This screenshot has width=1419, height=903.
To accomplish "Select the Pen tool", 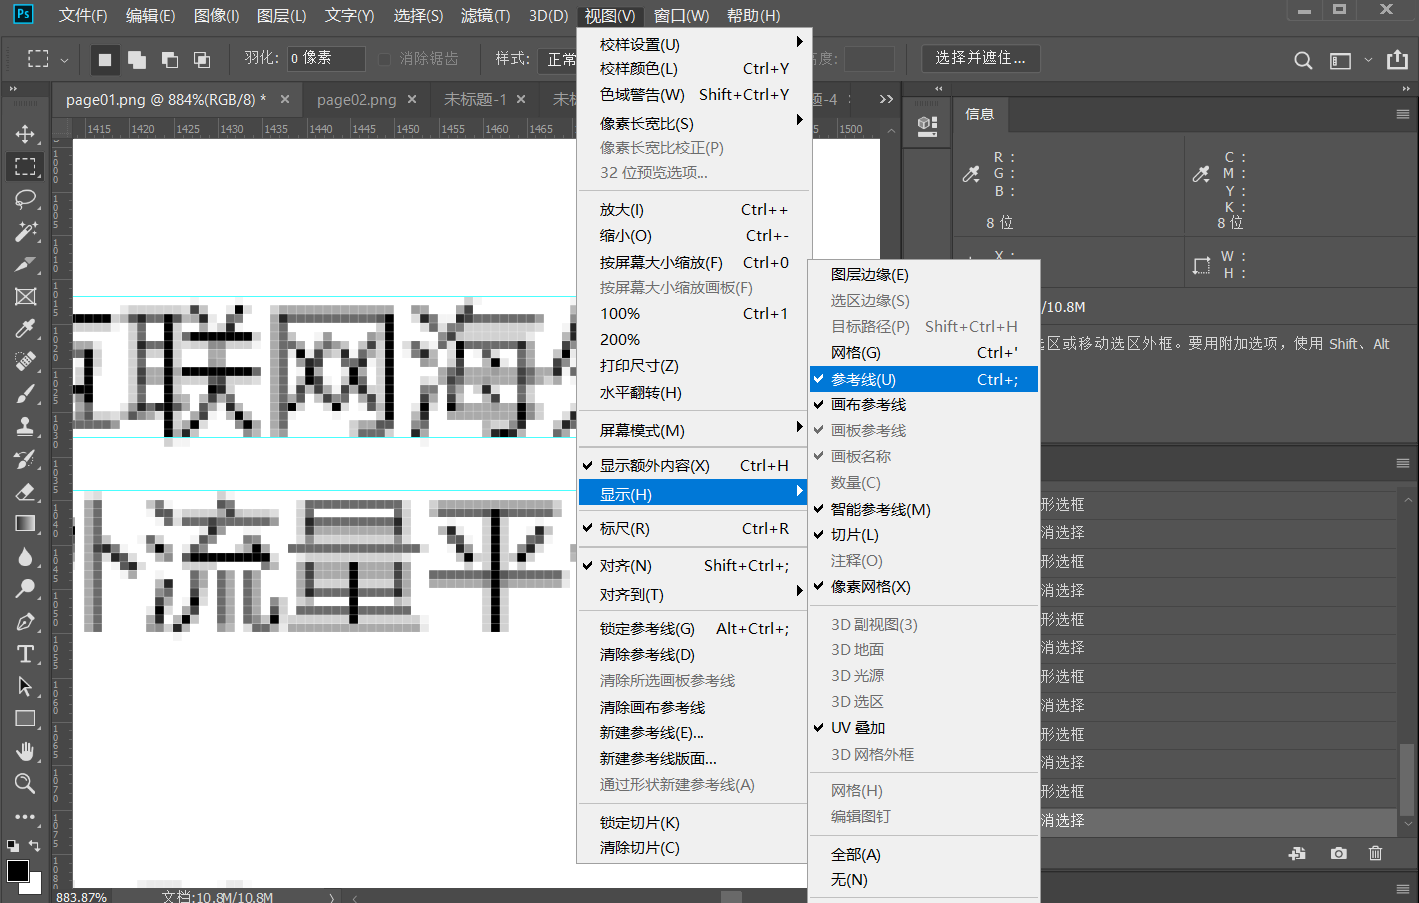I will coord(25,621).
